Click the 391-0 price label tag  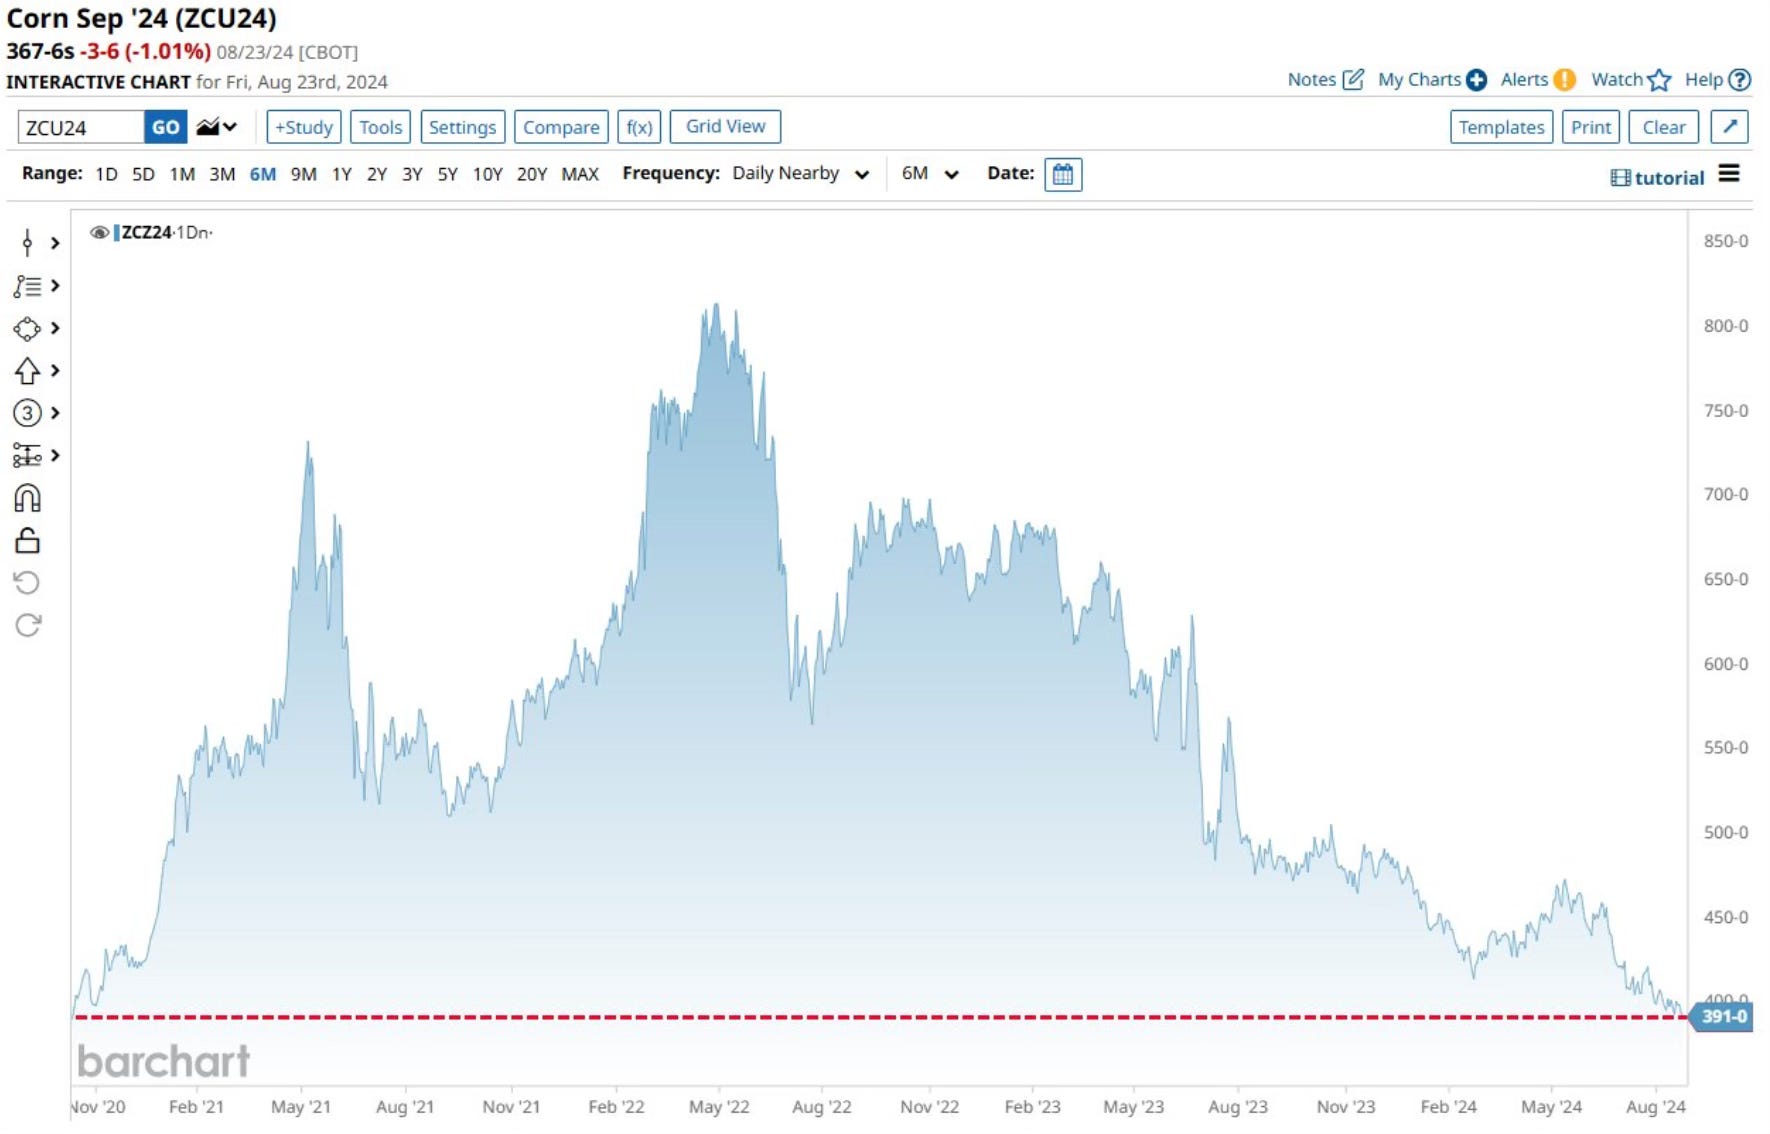tap(1722, 1017)
